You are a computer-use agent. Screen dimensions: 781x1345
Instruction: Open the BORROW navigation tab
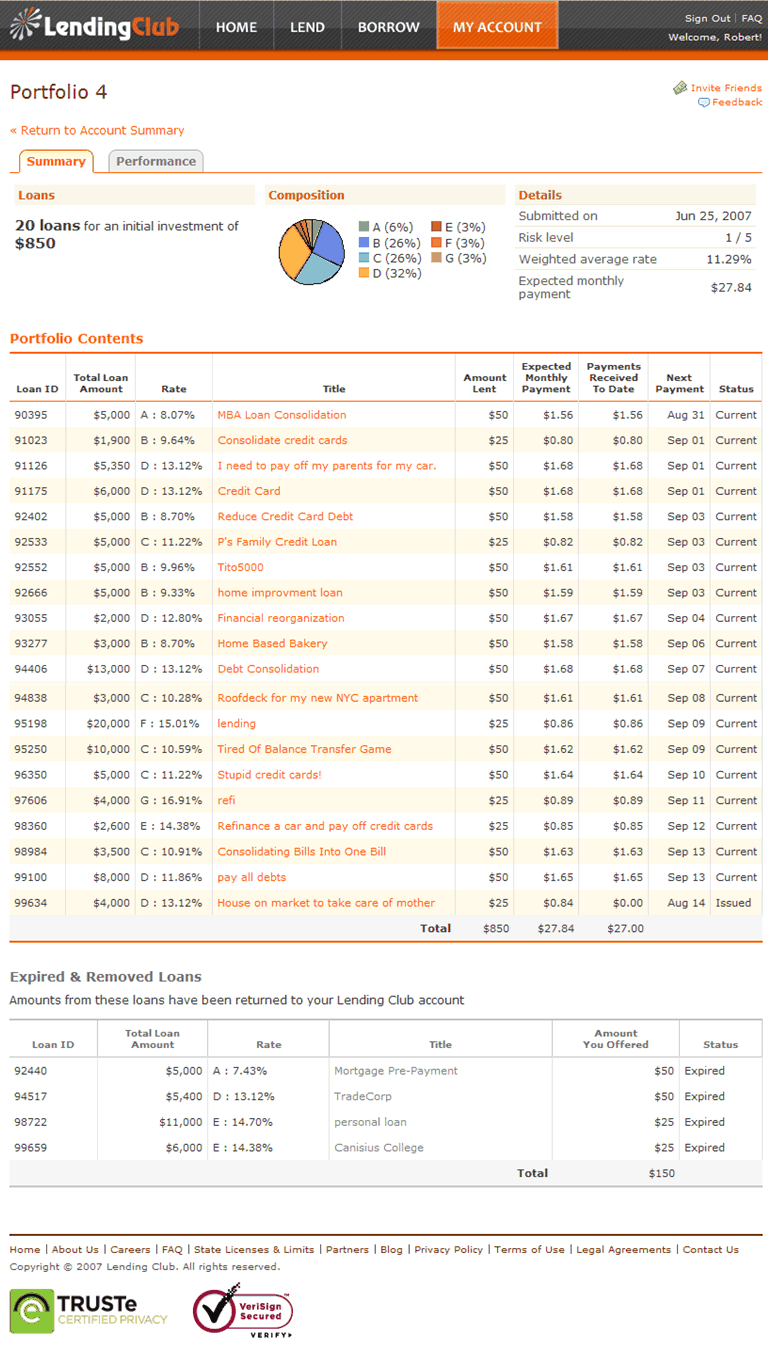[x=388, y=27]
